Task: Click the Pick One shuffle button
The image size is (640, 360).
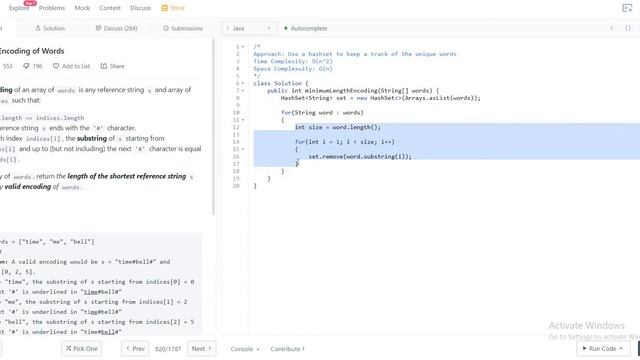Action: (82, 349)
